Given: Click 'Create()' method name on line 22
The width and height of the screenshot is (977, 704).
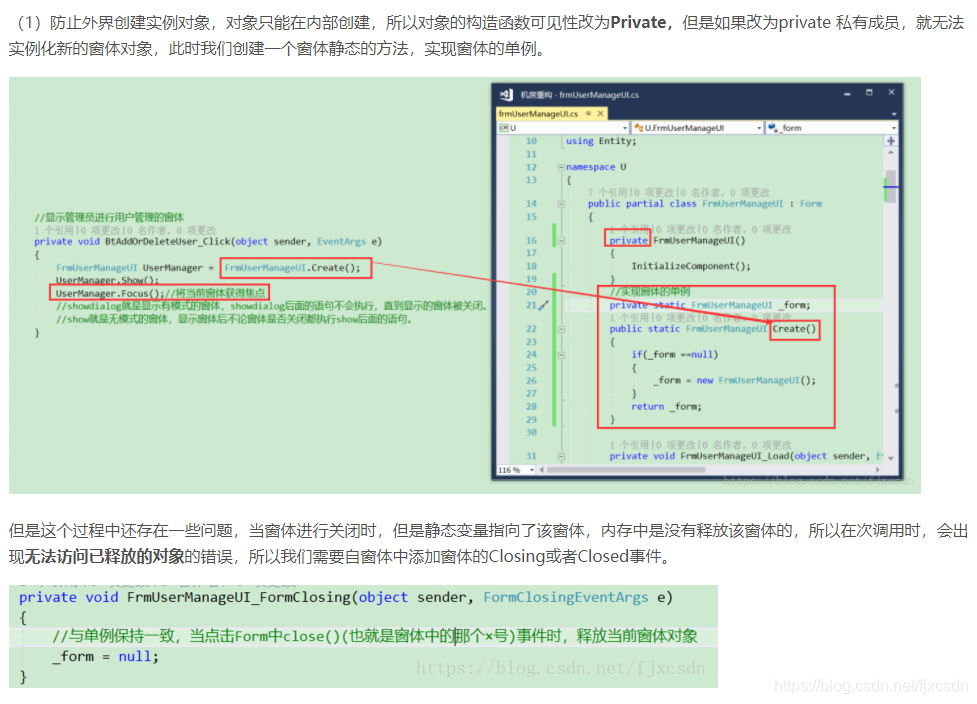Looking at the screenshot, I should click(x=794, y=329).
